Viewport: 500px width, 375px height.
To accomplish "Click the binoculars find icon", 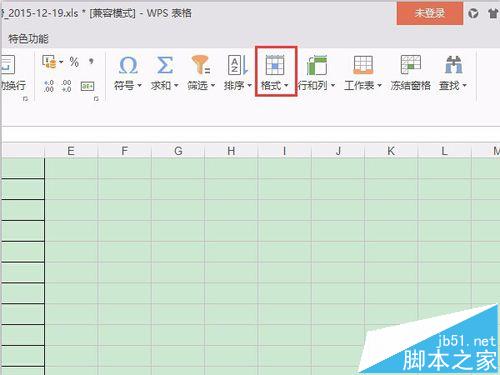I will 453,65.
